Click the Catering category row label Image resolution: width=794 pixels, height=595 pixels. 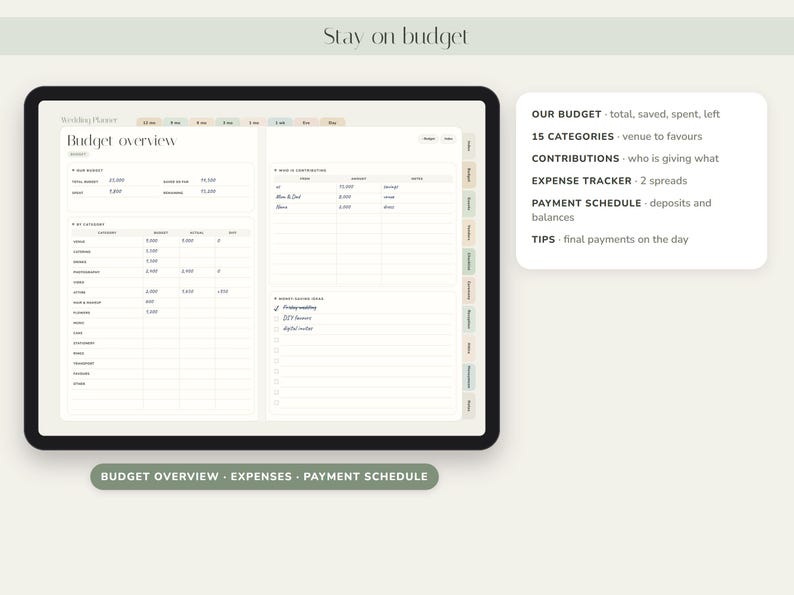click(82, 252)
